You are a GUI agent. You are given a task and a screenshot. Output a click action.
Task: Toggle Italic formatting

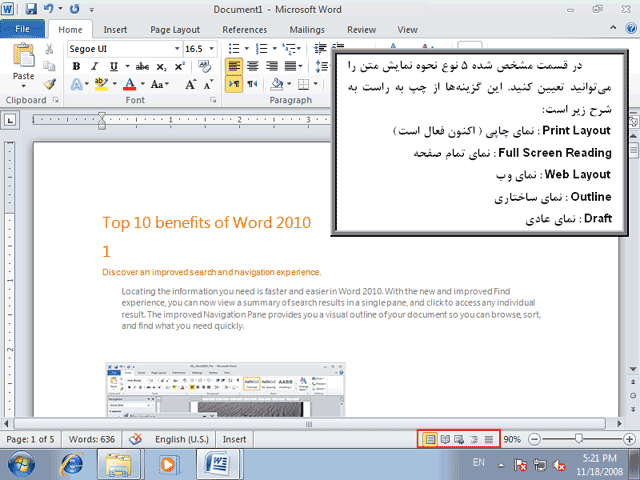[95, 66]
